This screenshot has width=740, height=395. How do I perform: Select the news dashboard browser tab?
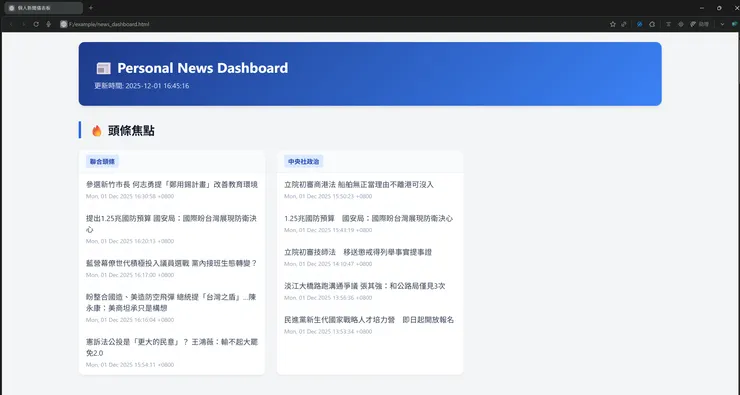[x=43, y=8]
